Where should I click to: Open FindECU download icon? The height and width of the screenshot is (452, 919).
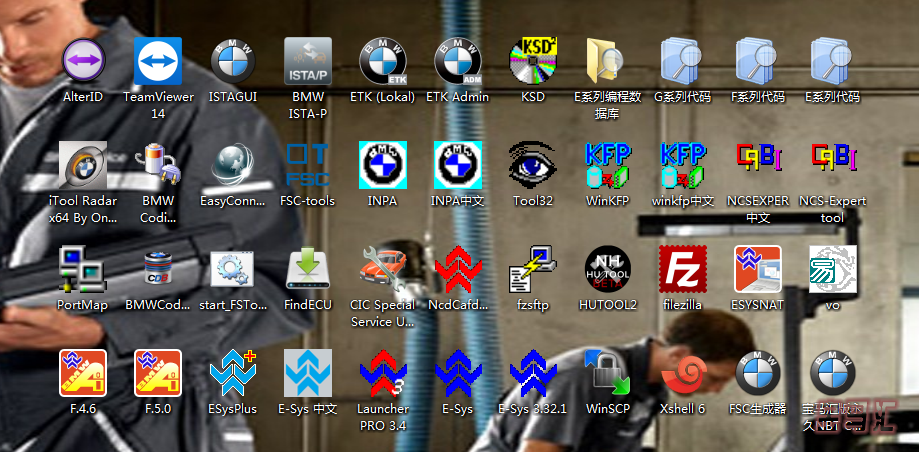(x=308, y=269)
